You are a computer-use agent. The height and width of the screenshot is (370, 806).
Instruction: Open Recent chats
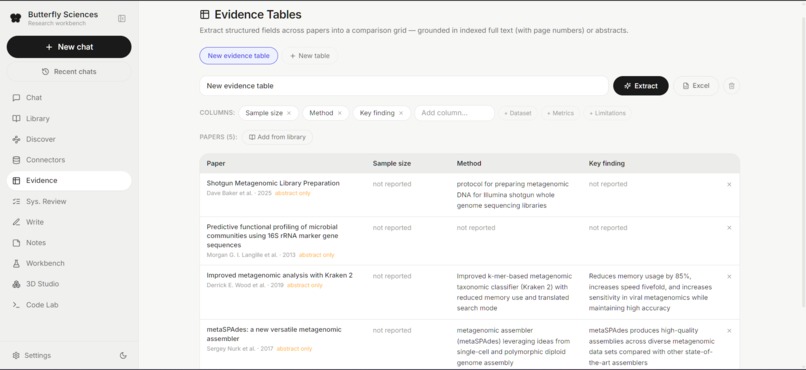(x=69, y=71)
